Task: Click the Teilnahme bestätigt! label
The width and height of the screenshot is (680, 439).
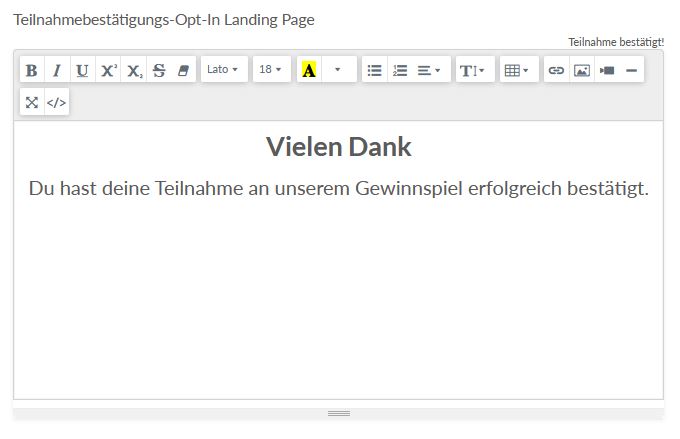Action: pos(616,42)
